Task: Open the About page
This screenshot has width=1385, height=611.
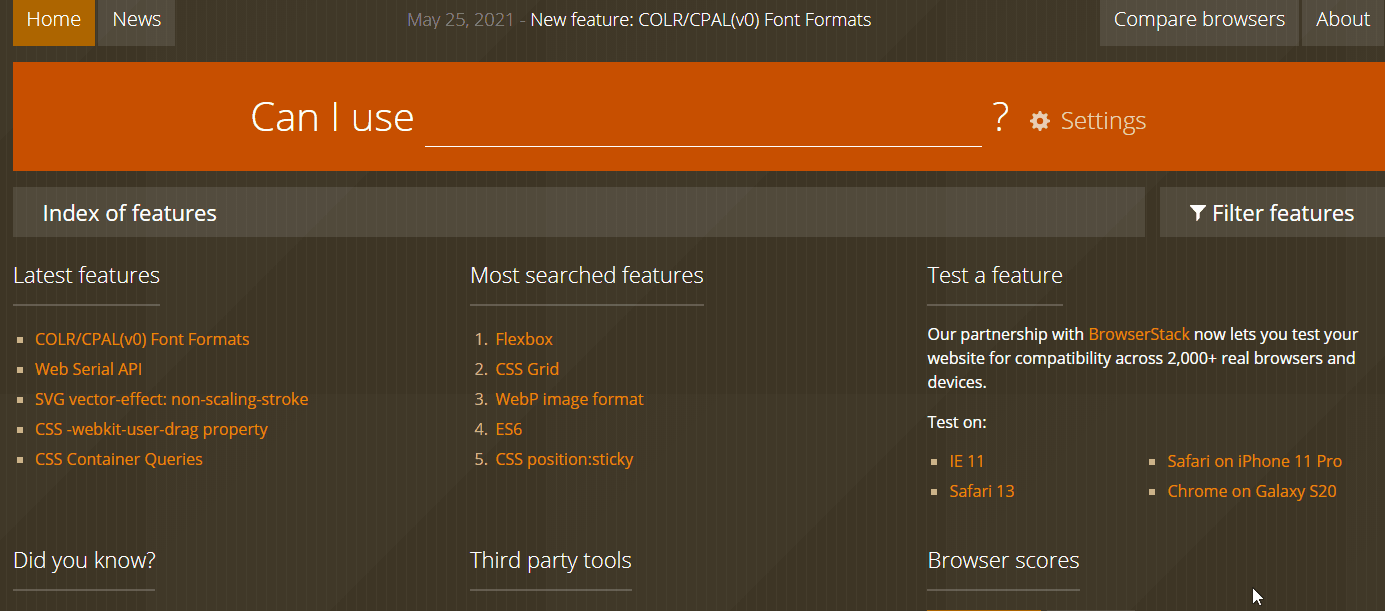Action: click(1343, 20)
